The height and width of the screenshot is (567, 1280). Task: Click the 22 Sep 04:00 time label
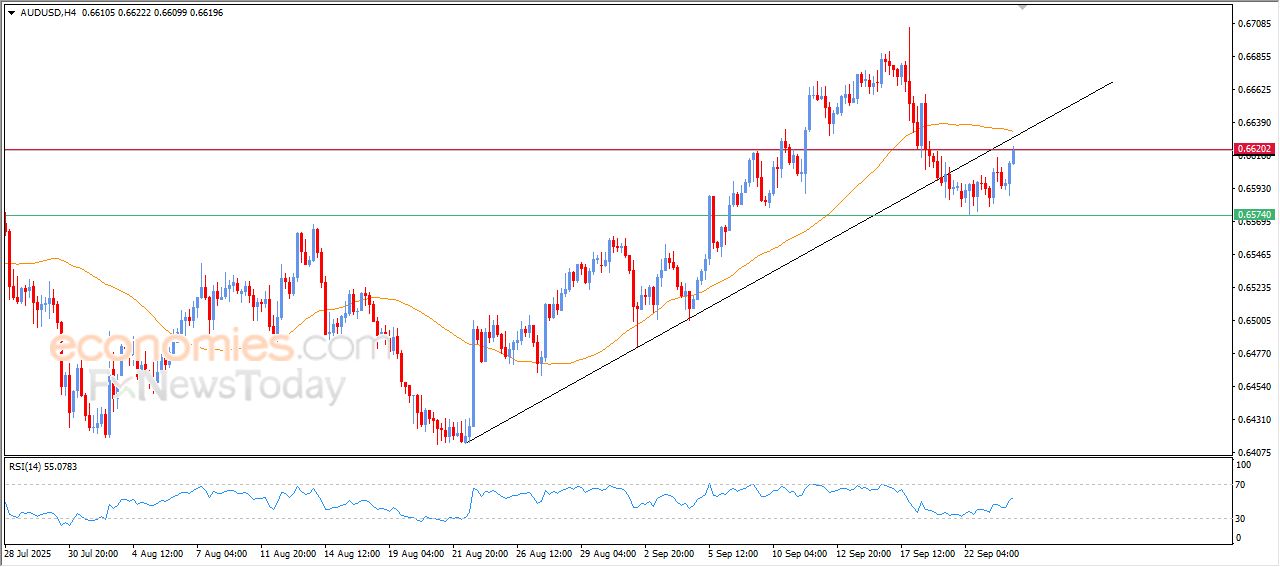pyautogui.click(x=992, y=553)
